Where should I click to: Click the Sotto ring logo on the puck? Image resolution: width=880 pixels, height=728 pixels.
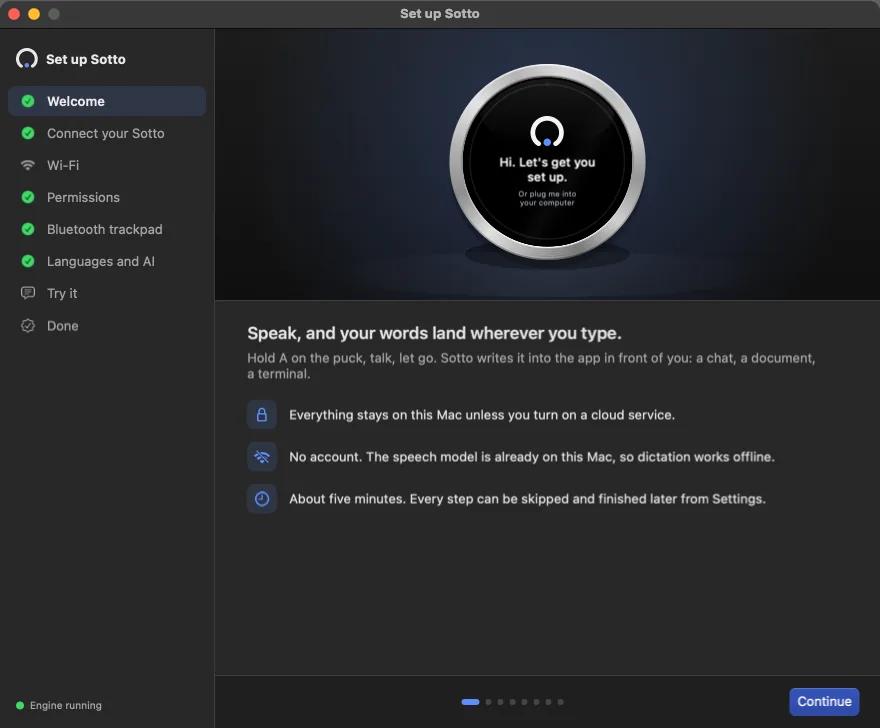547,131
